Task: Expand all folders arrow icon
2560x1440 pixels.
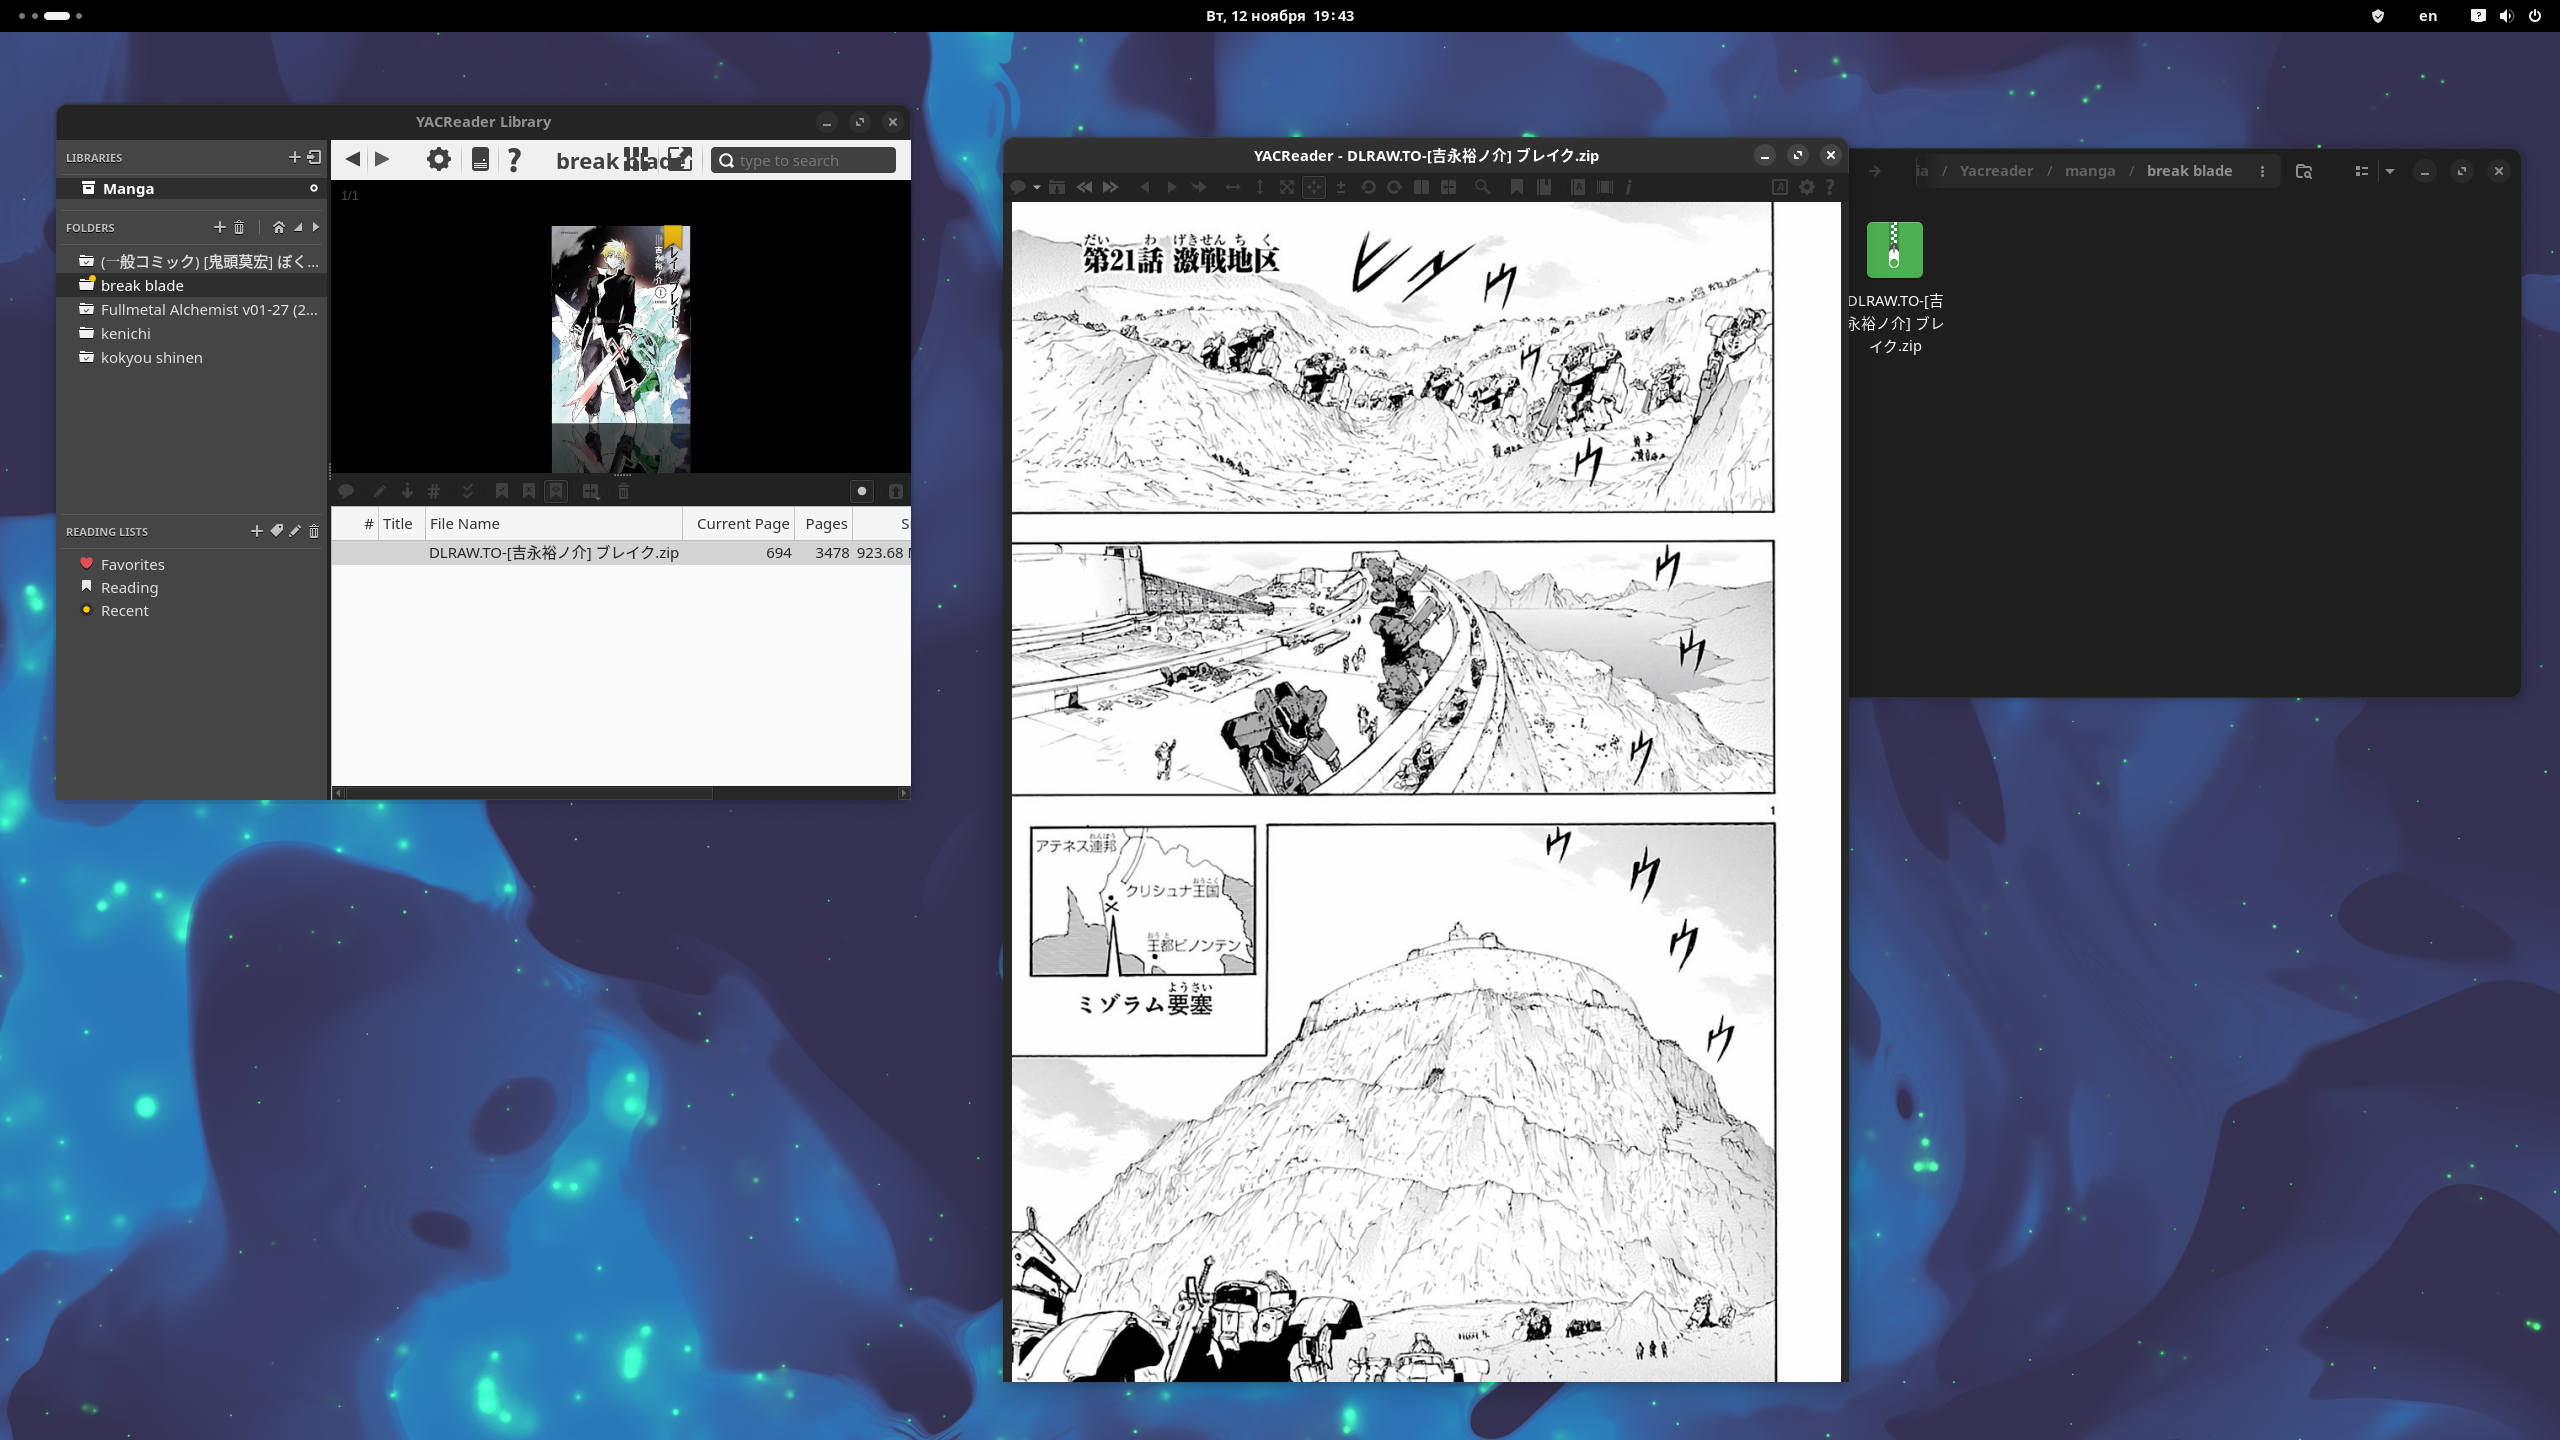Action: (x=316, y=227)
